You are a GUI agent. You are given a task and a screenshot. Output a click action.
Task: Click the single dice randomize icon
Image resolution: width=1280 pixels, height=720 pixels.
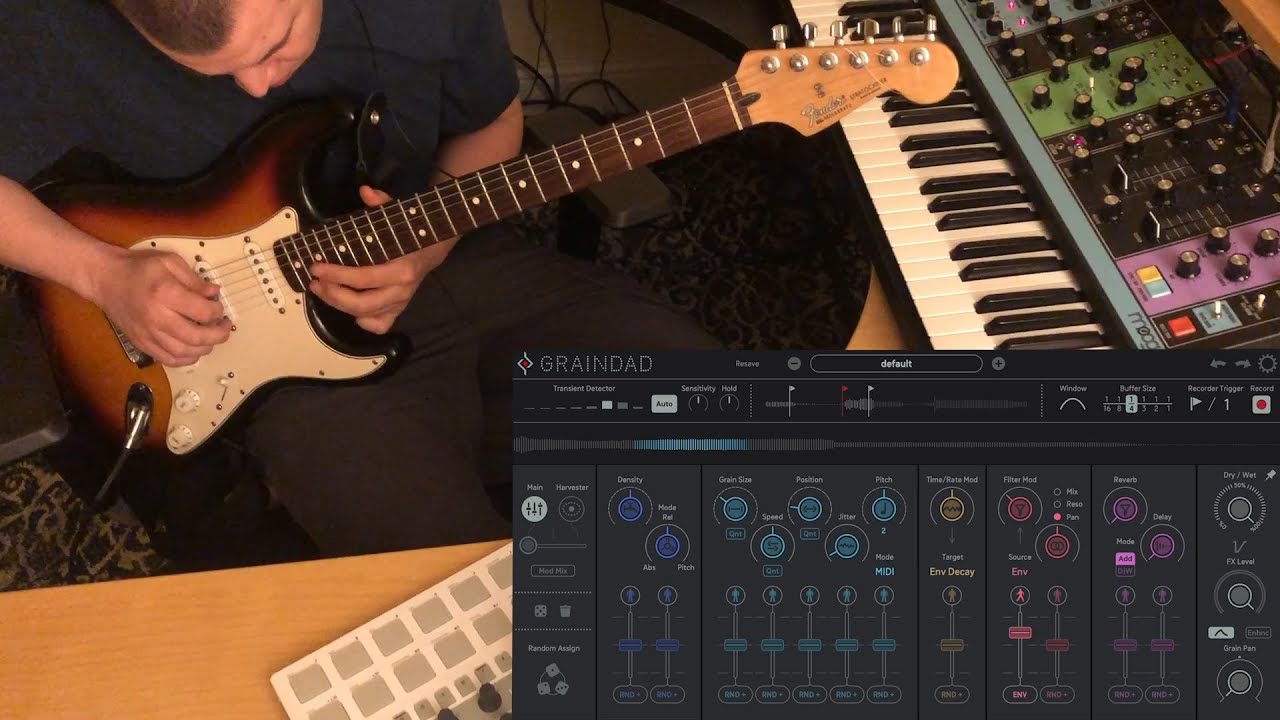click(540, 610)
